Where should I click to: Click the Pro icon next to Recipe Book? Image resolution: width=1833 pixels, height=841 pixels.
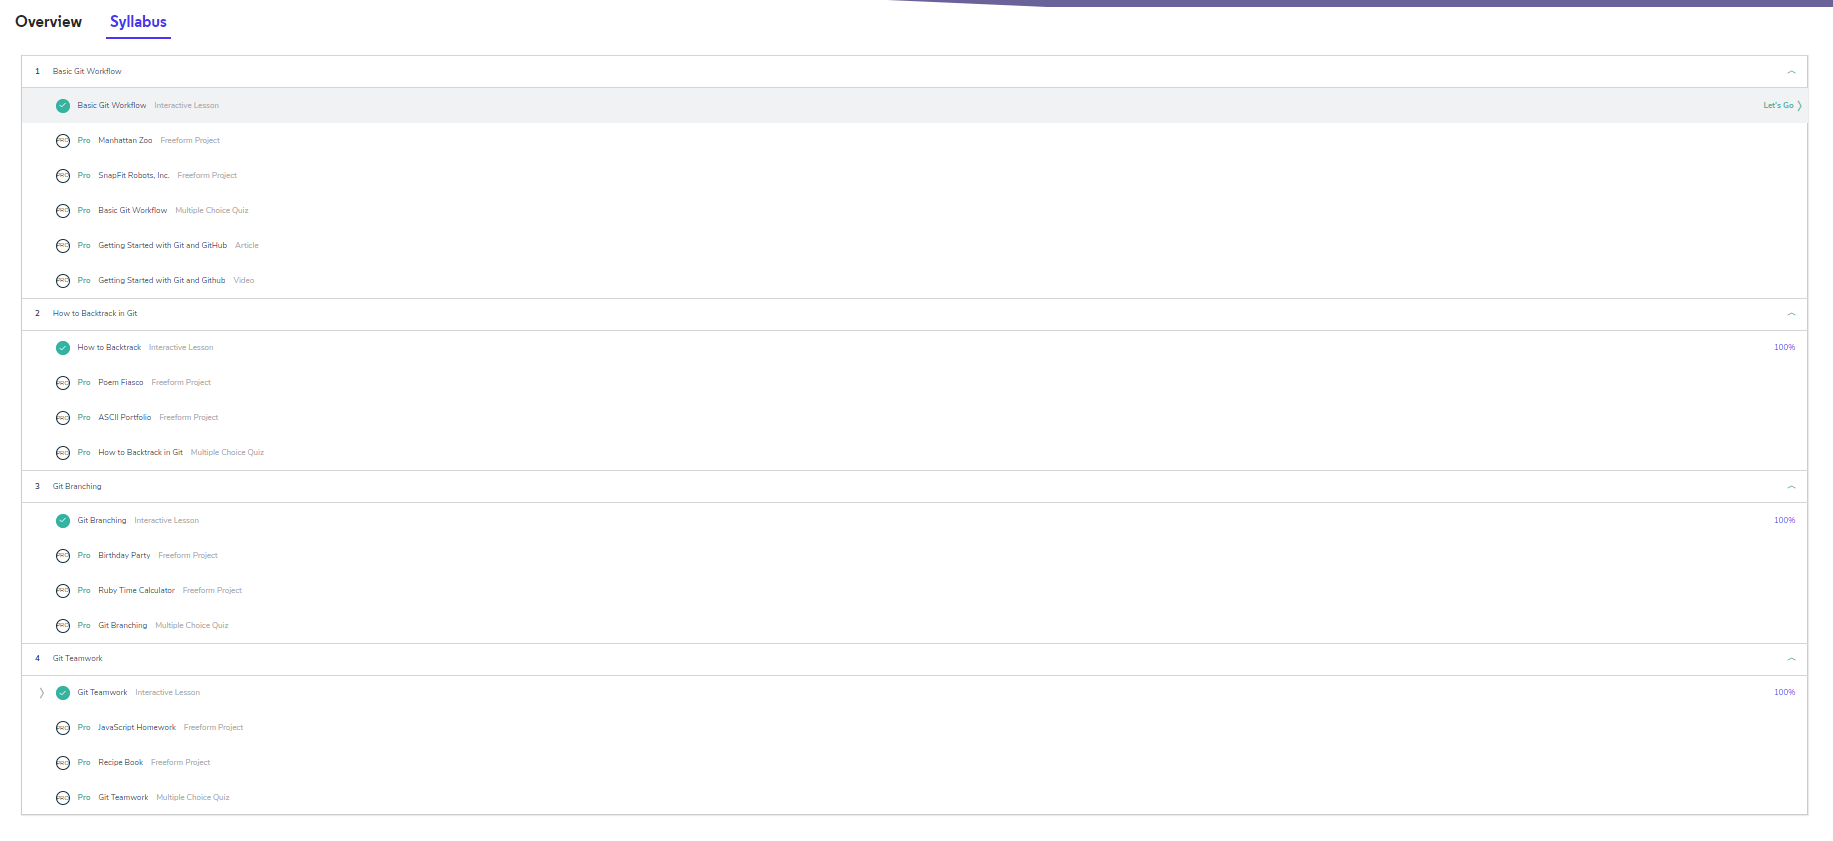click(x=63, y=763)
